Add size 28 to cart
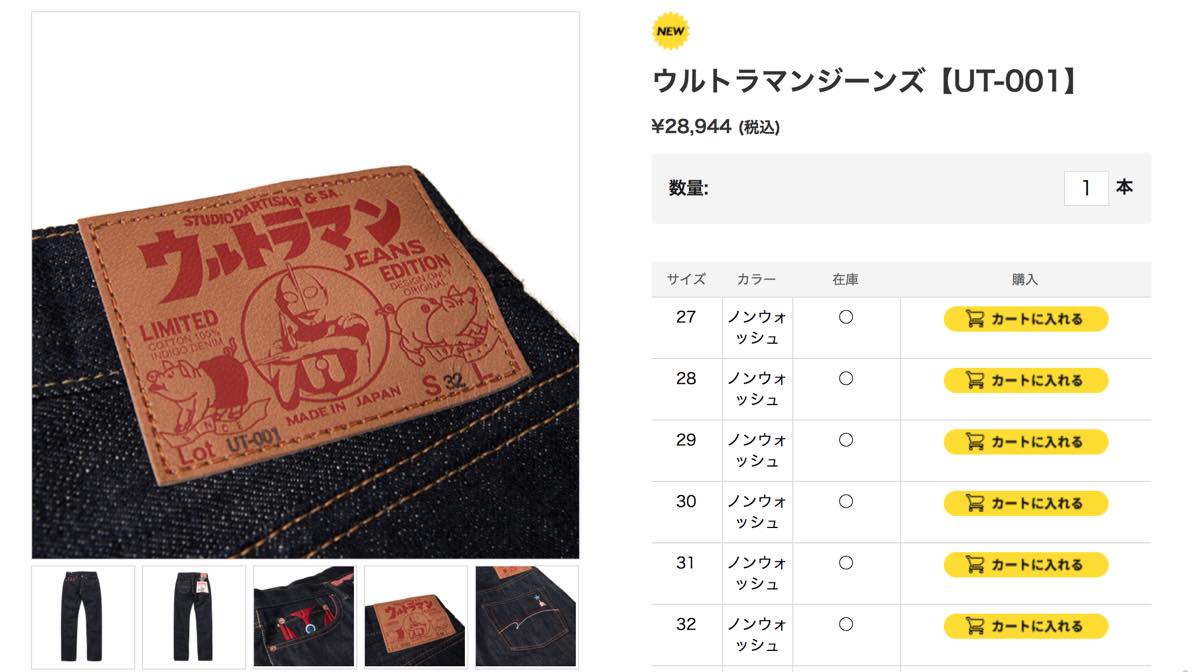The height and width of the screenshot is (672, 1200). [1026, 380]
